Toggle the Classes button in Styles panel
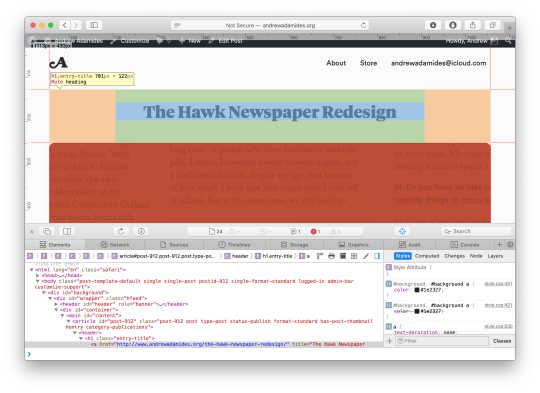 [x=502, y=341]
